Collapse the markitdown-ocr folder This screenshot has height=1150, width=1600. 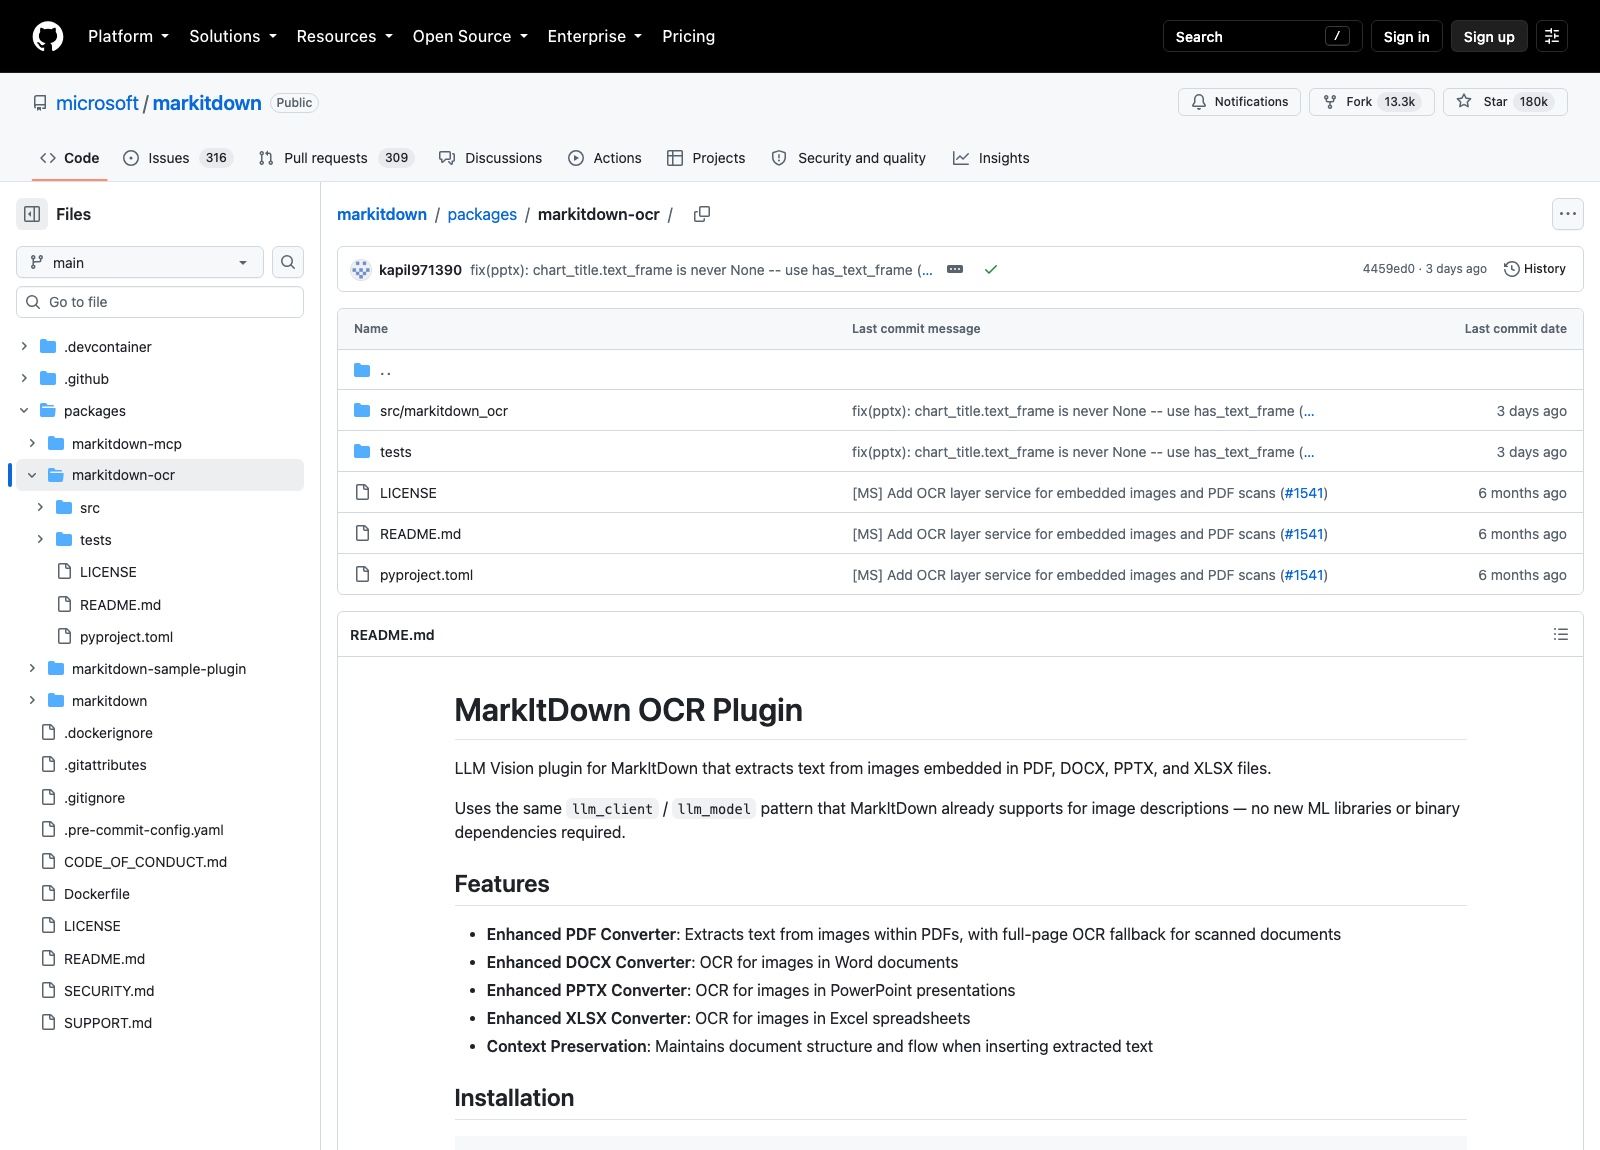(x=32, y=475)
